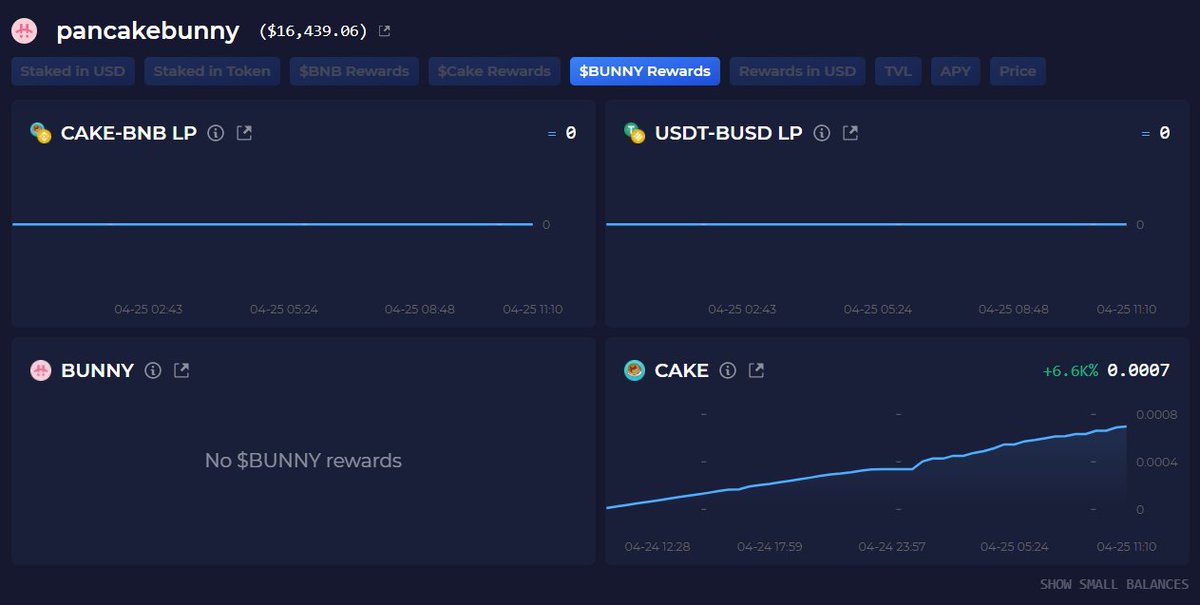The height and width of the screenshot is (605, 1200).
Task: Click the CAKE token icon
Action: (x=634, y=370)
